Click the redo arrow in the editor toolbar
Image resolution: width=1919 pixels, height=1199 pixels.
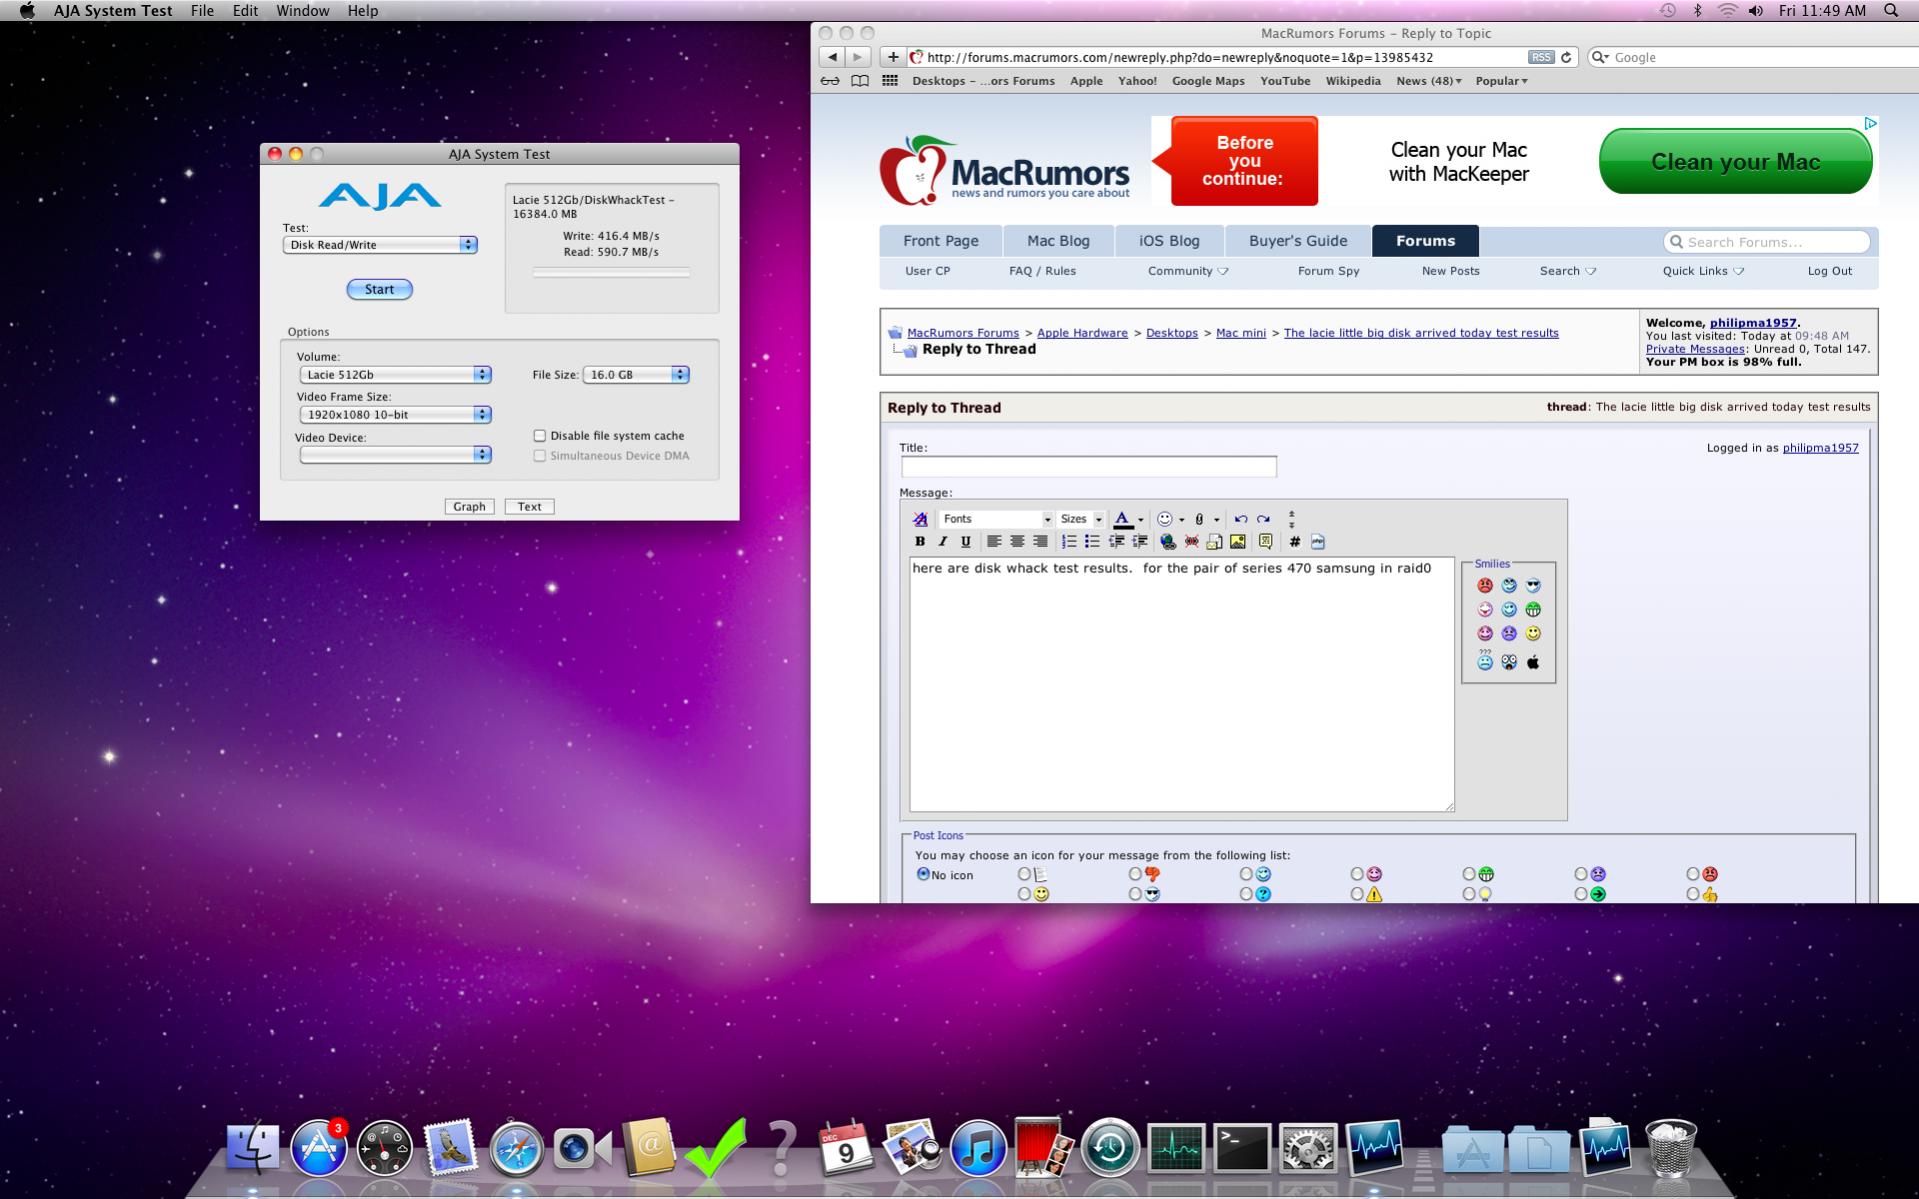coord(1263,519)
